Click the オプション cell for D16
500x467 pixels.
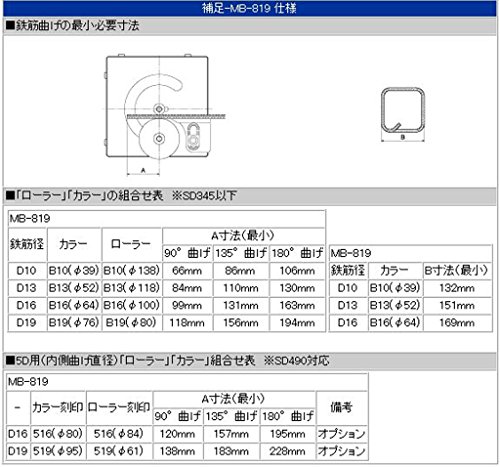coord(342,434)
